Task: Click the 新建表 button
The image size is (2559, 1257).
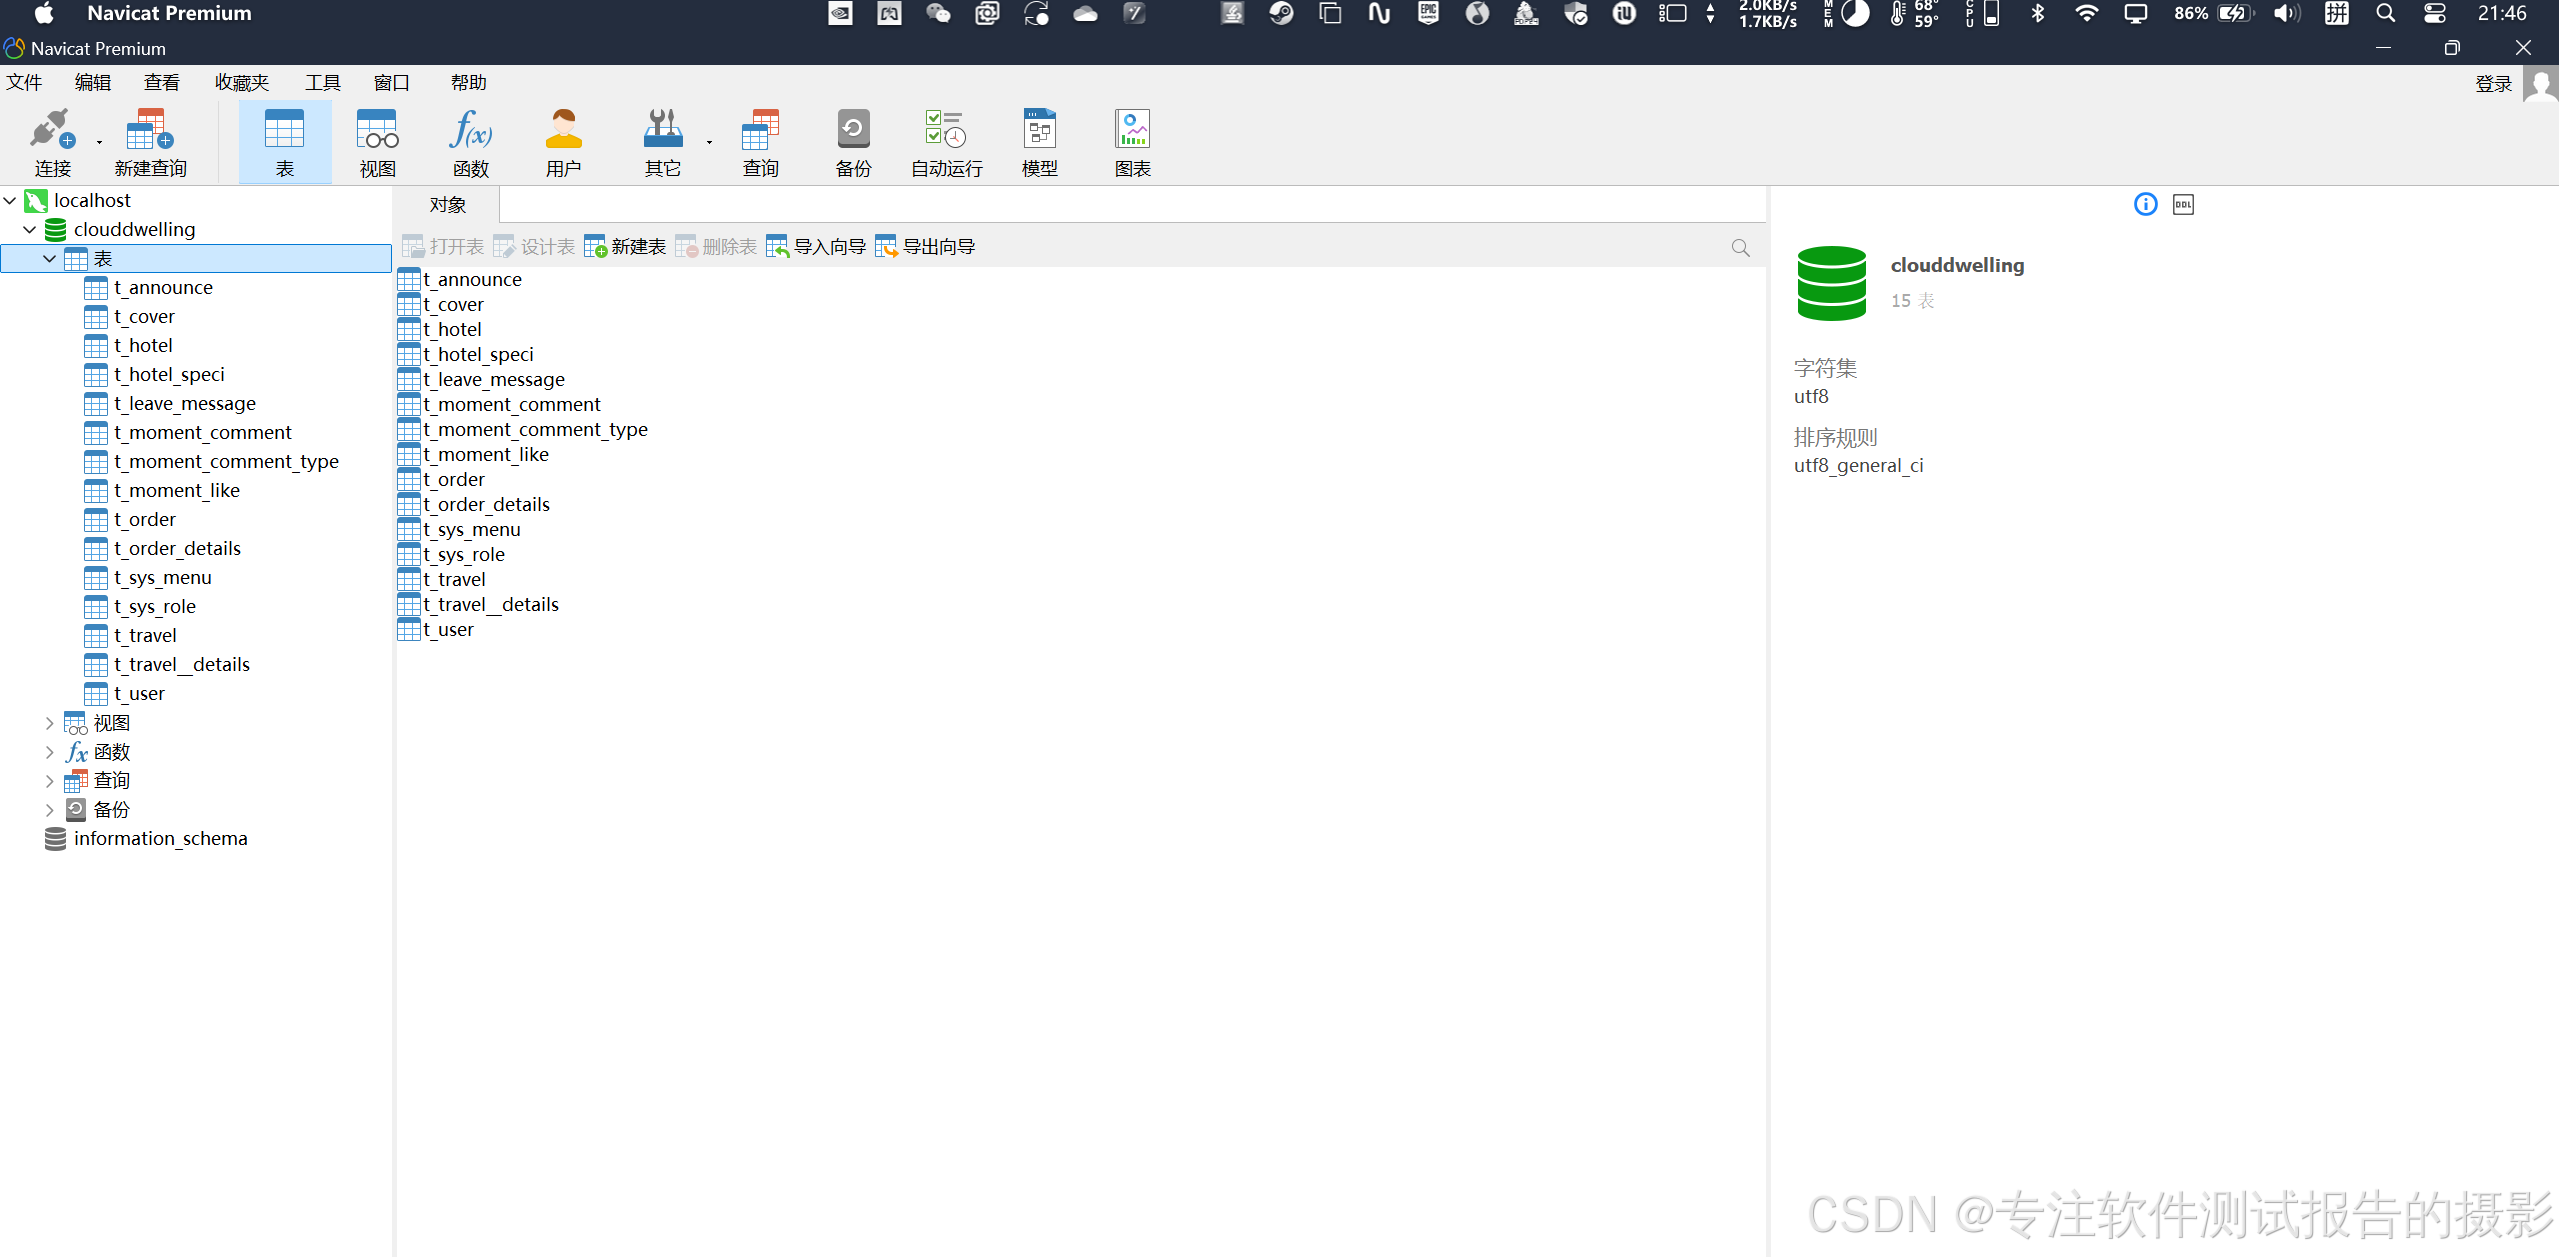Action: (626, 247)
